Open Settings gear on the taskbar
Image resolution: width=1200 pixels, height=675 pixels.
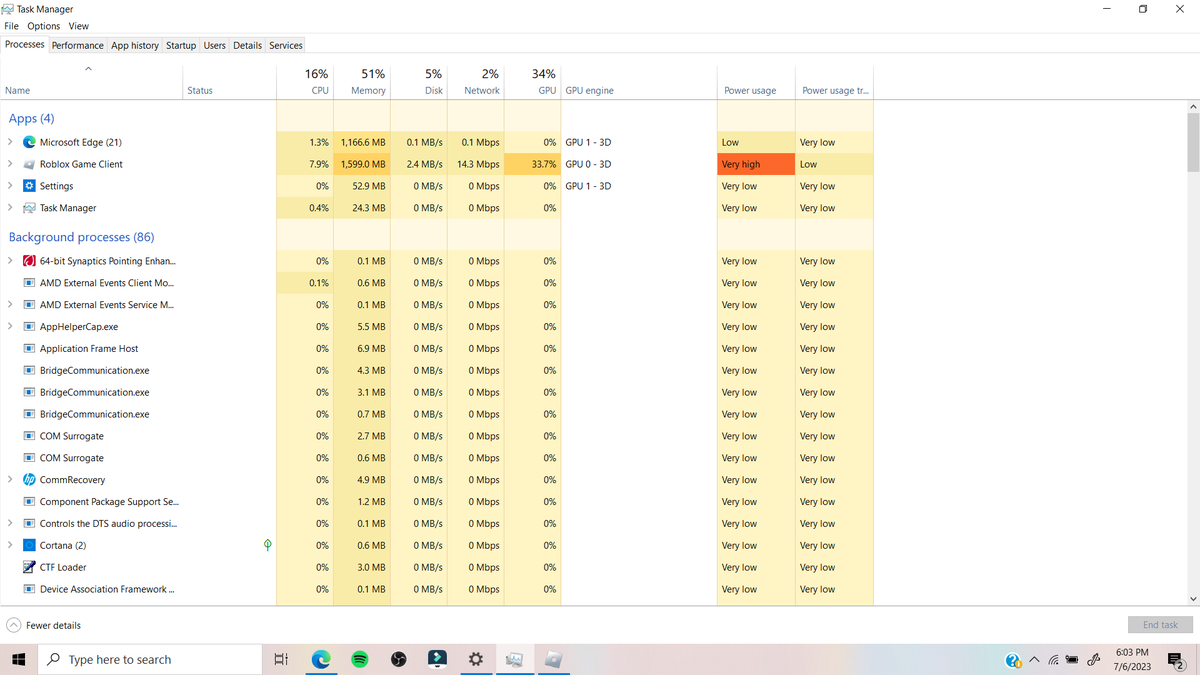pyautogui.click(x=476, y=659)
